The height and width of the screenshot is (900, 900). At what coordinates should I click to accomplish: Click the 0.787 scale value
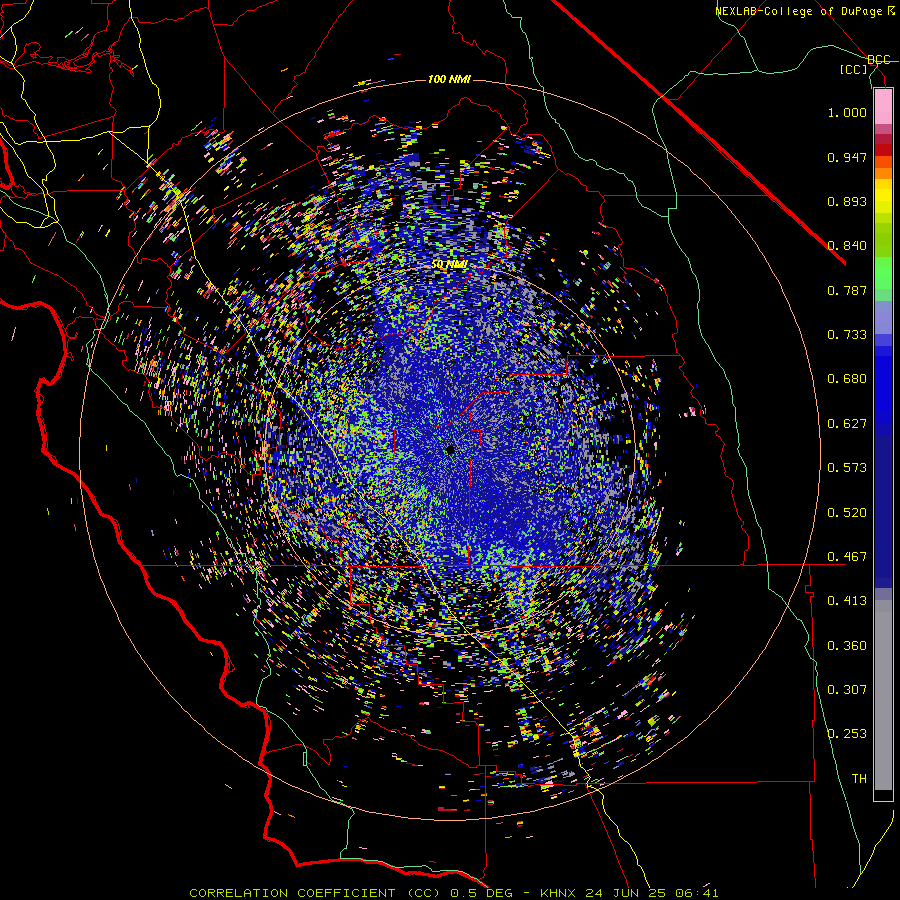tap(847, 290)
